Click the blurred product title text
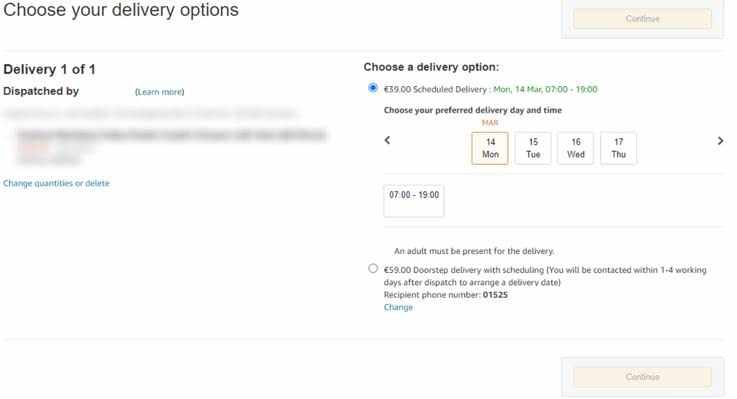This screenshot has width=737, height=399. click(172, 135)
